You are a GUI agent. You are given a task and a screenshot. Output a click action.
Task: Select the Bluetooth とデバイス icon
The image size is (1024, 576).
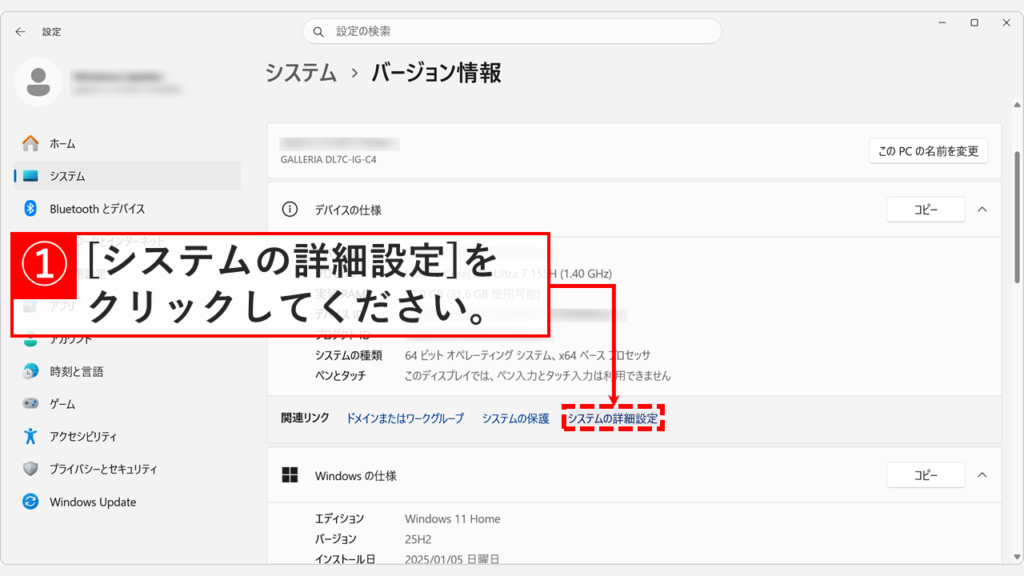point(30,207)
